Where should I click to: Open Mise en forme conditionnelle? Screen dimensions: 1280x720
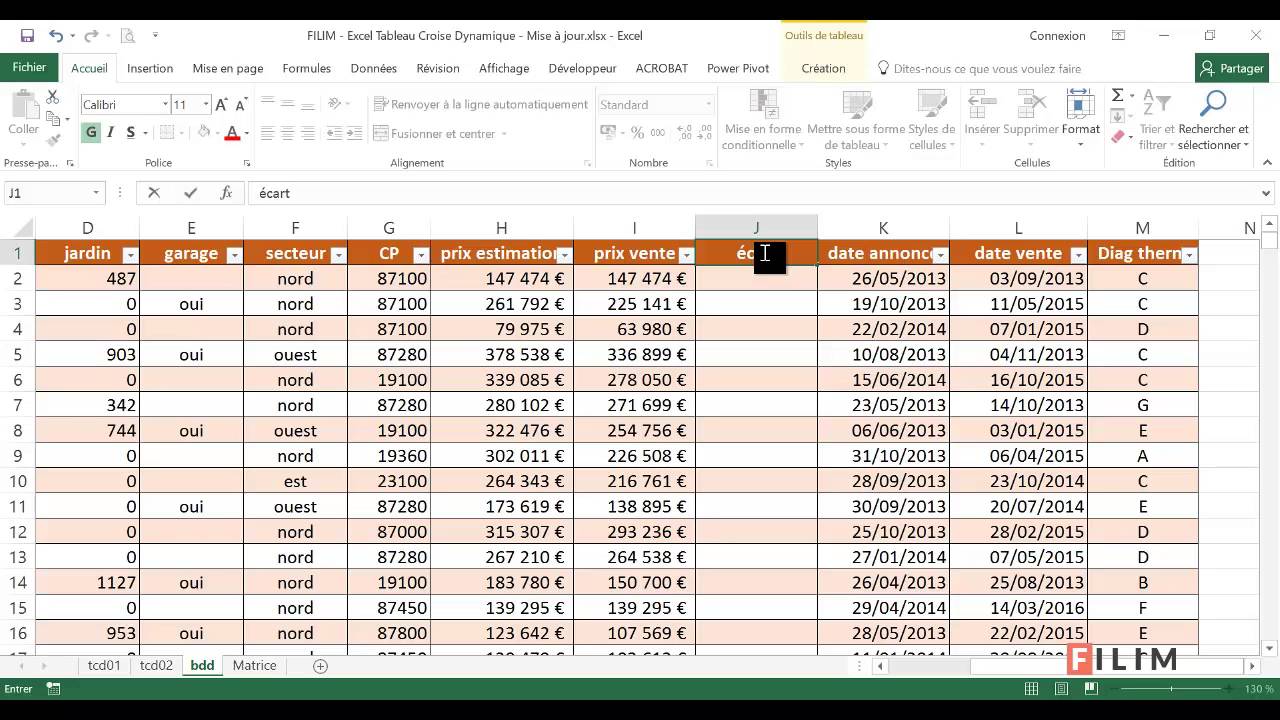pos(762,121)
